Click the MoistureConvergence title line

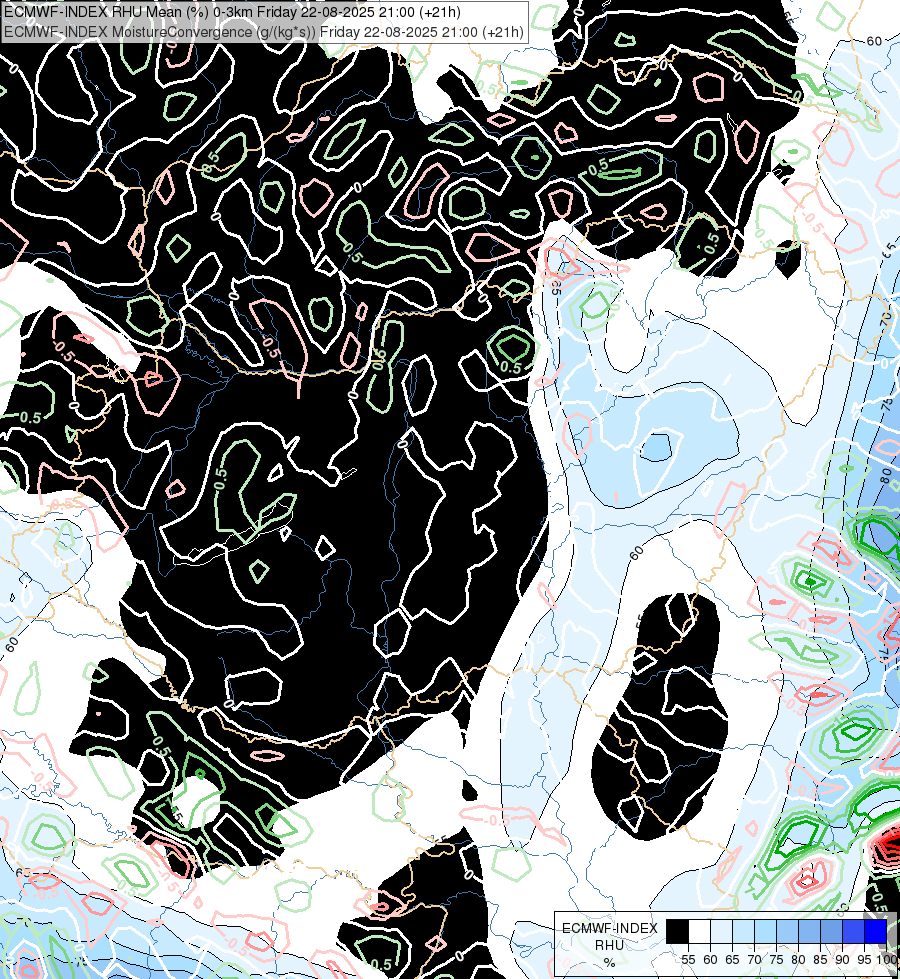point(264,32)
